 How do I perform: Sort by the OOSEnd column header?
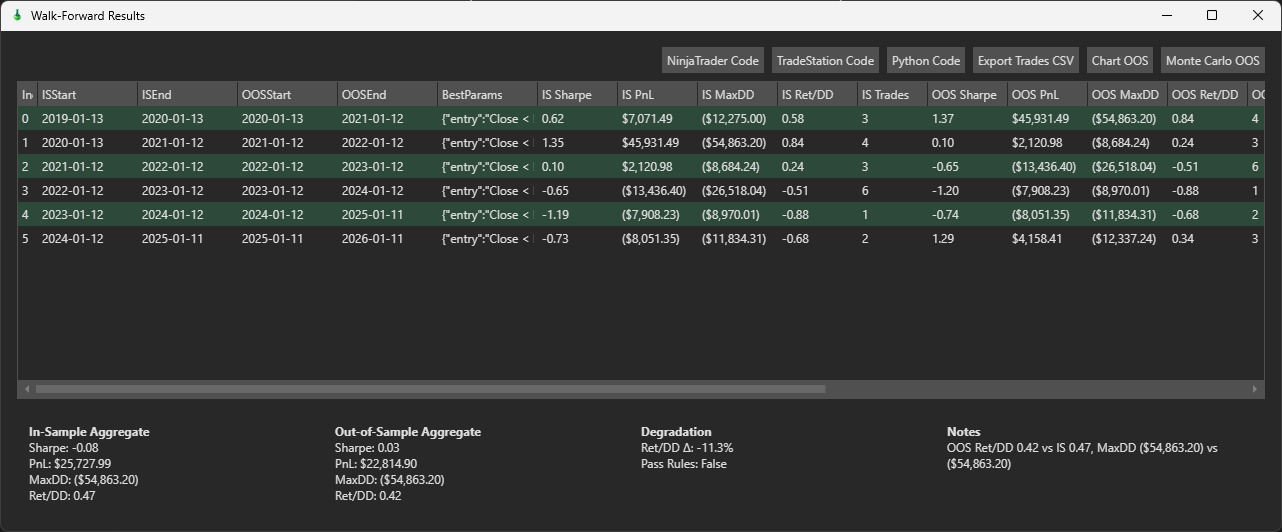coord(387,94)
